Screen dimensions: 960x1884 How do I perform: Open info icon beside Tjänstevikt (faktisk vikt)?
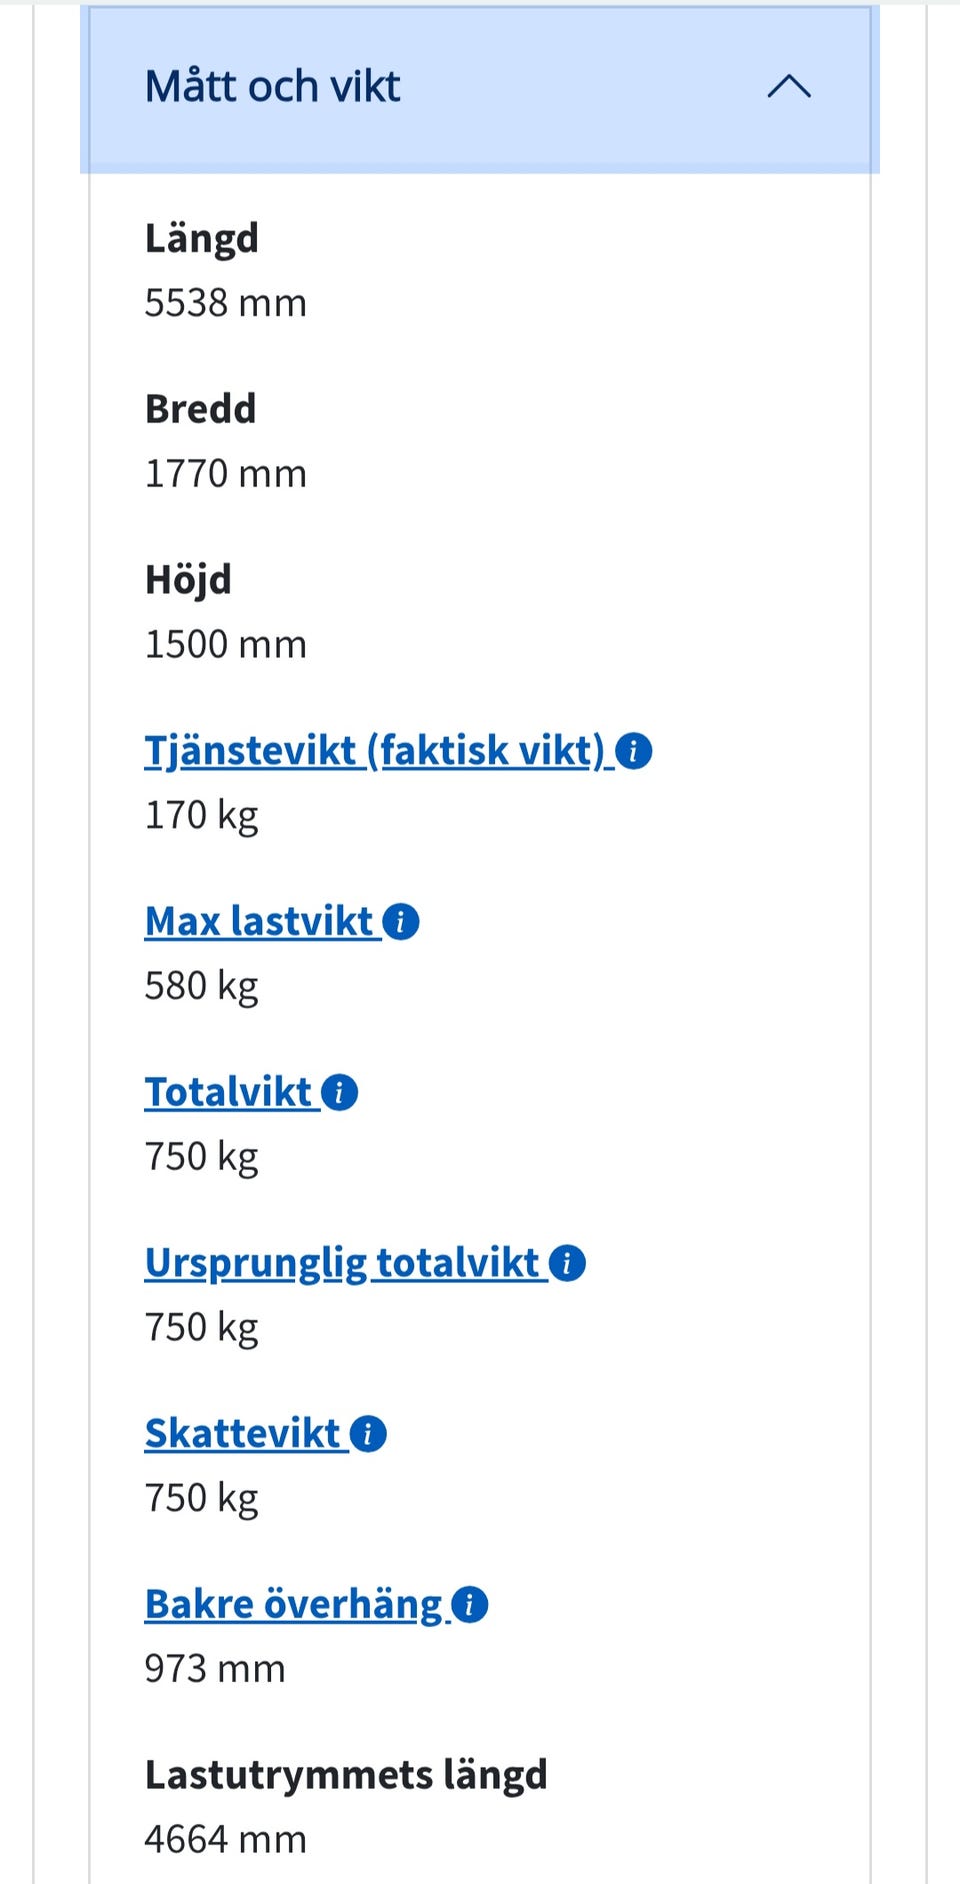pos(634,751)
